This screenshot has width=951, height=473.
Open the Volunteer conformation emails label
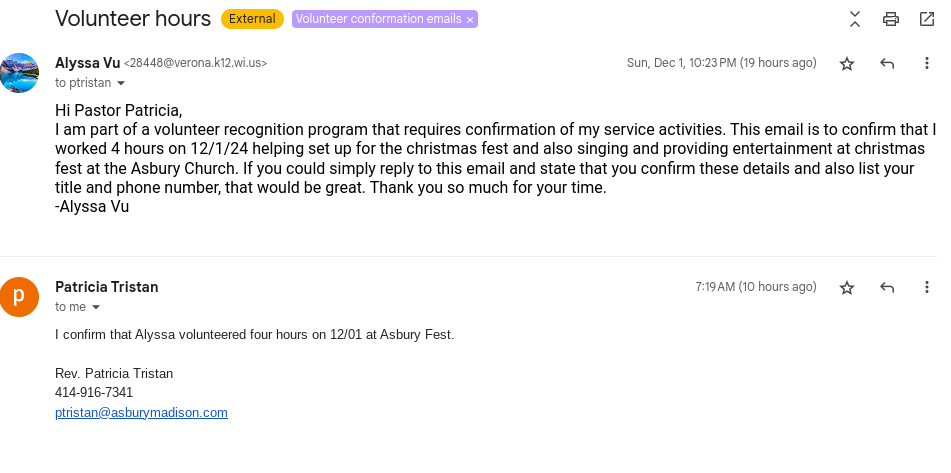tap(379, 19)
